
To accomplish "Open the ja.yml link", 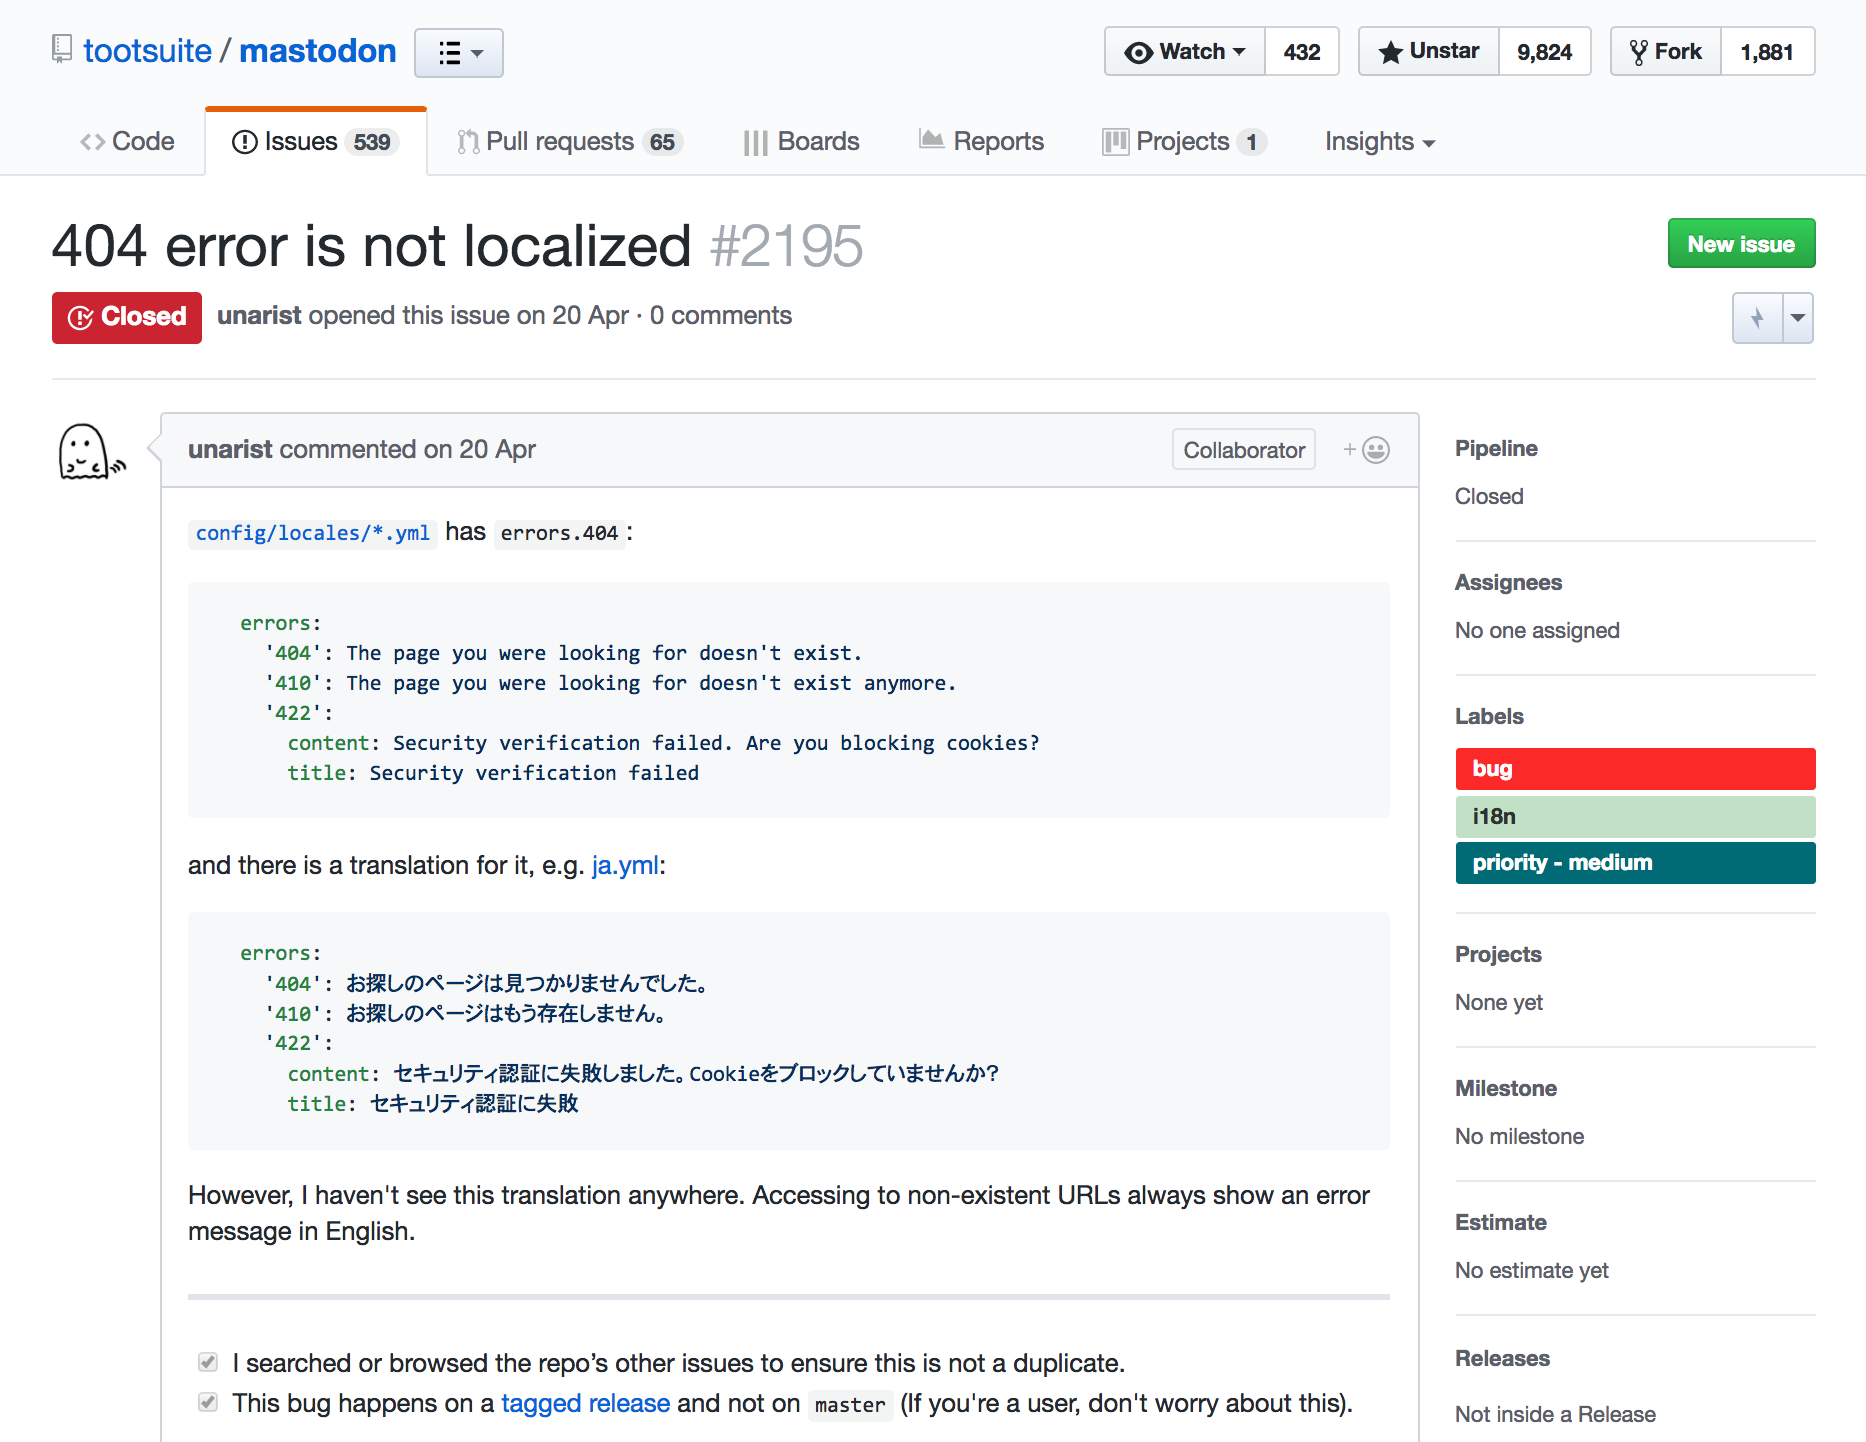I will tap(625, 865).
